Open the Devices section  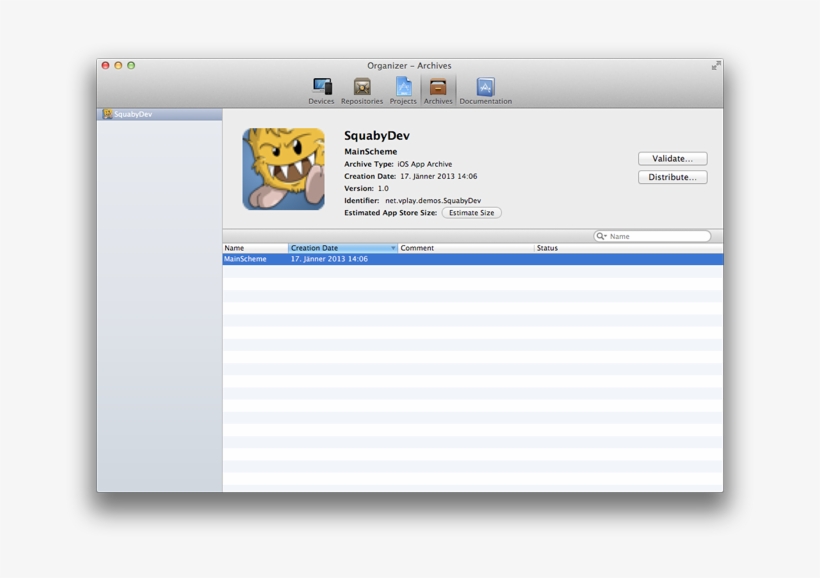(x=321, y=87)
